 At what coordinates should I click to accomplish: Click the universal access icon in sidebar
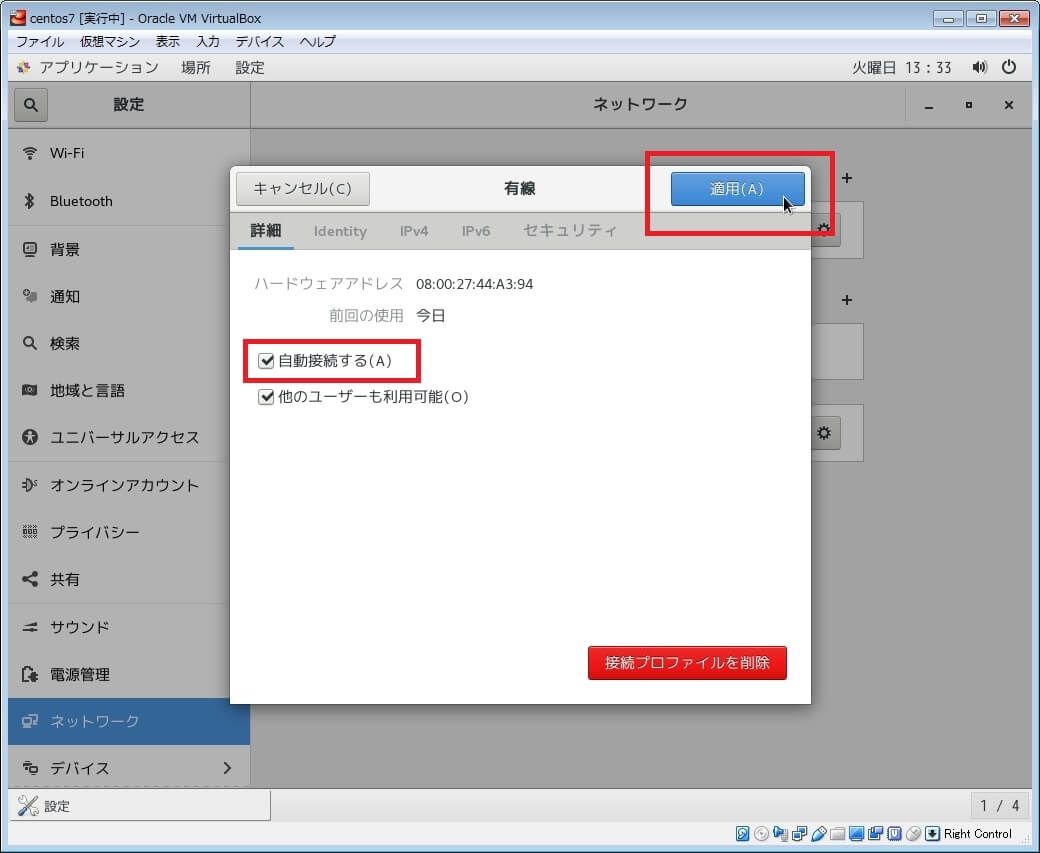pos(30,437)
